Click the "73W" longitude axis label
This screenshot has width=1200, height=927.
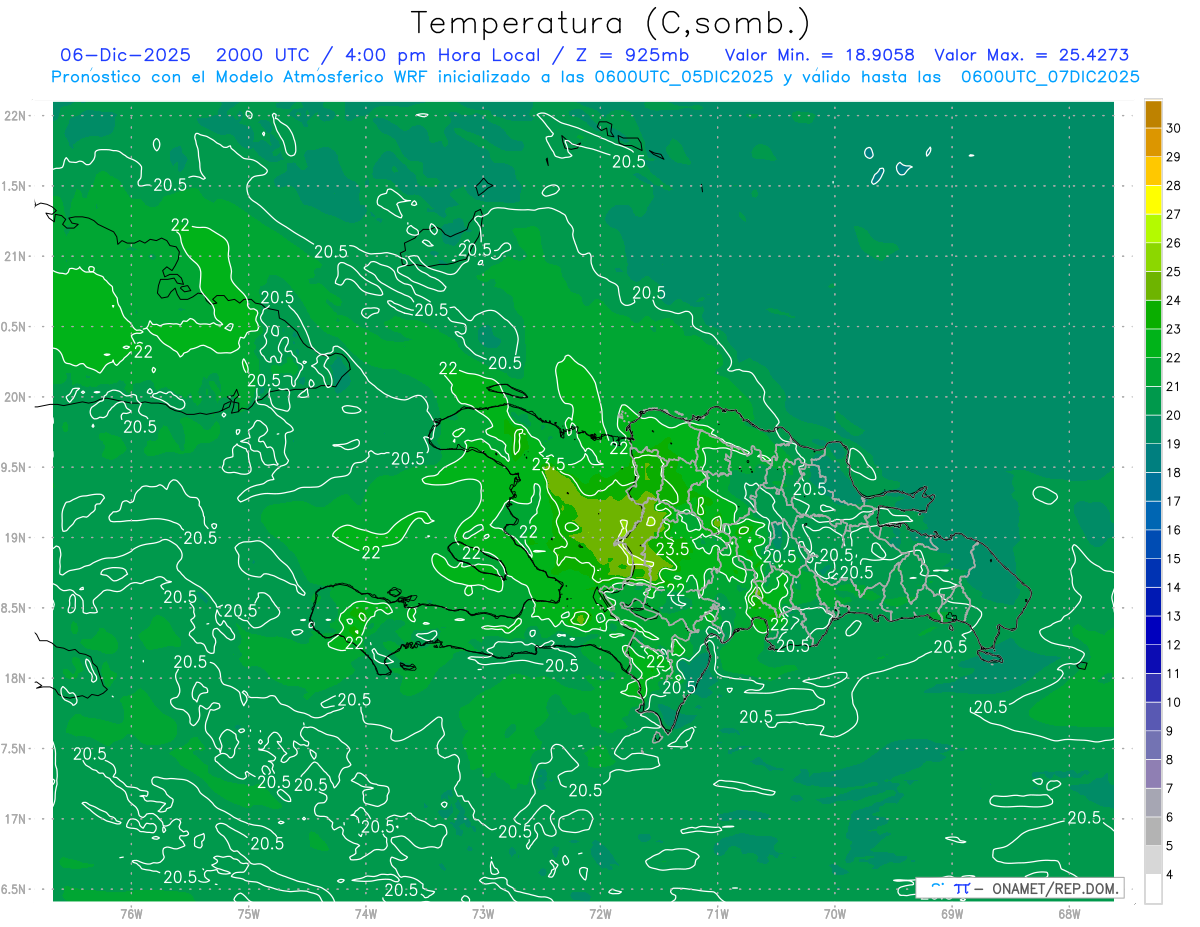pos(483,913)
